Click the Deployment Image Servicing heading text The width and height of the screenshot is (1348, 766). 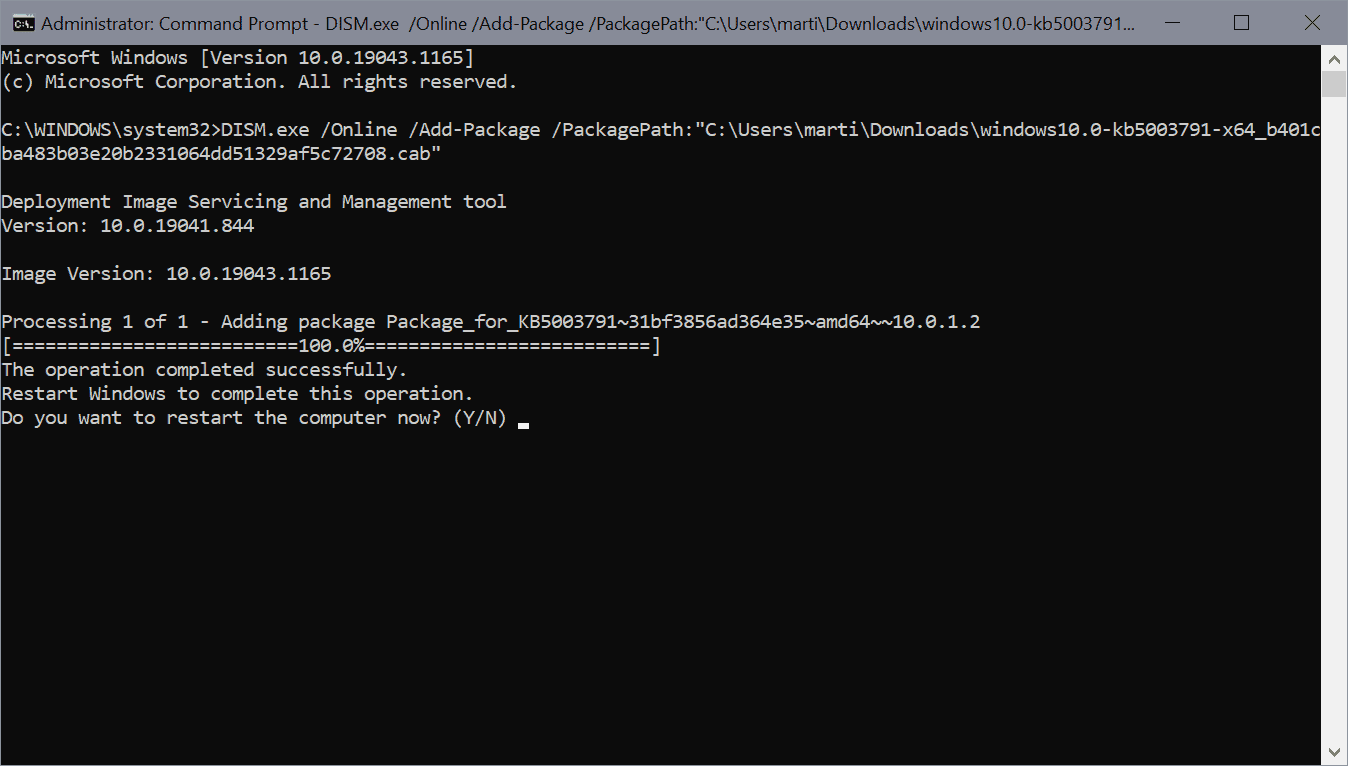coord(254,202)
